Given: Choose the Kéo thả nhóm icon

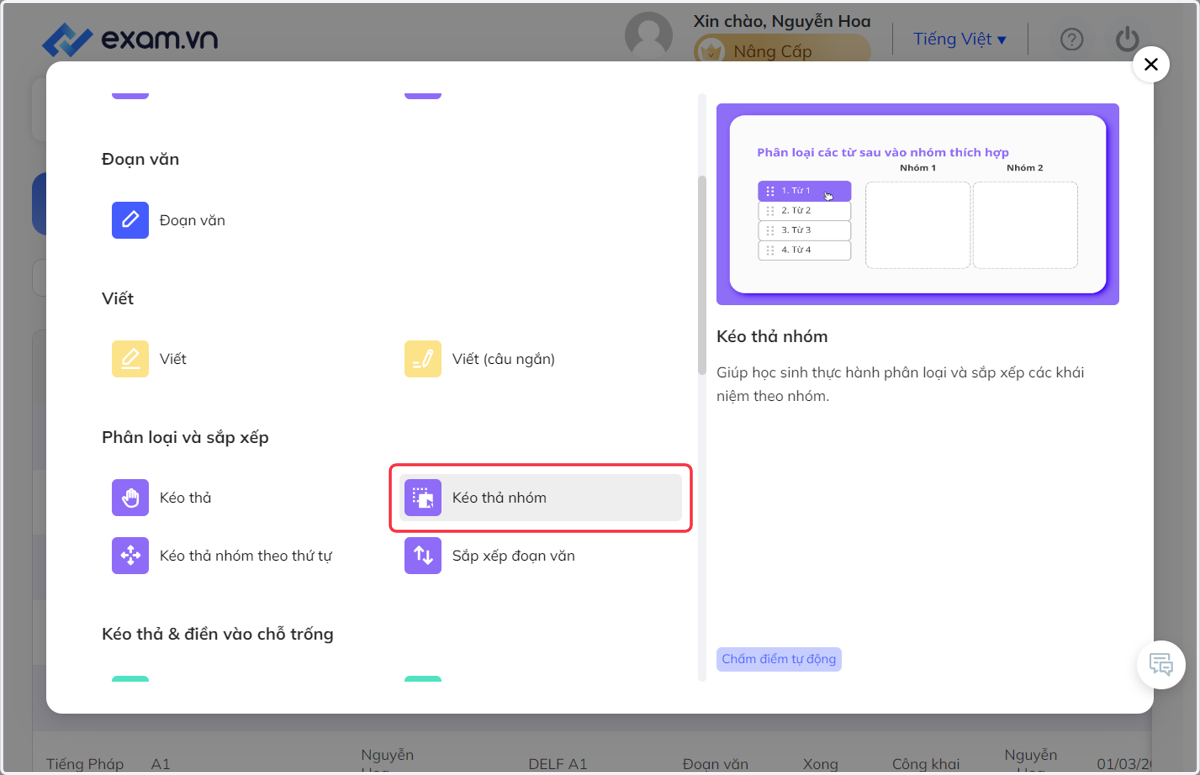Looking at the screenshot, I should 423,497.
